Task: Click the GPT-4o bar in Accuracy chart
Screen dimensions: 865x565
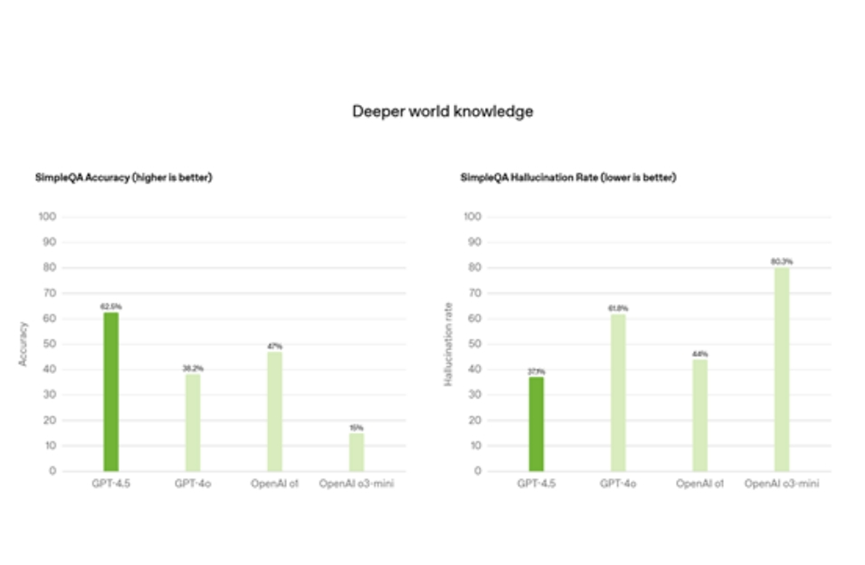Action: click(193, 423)
